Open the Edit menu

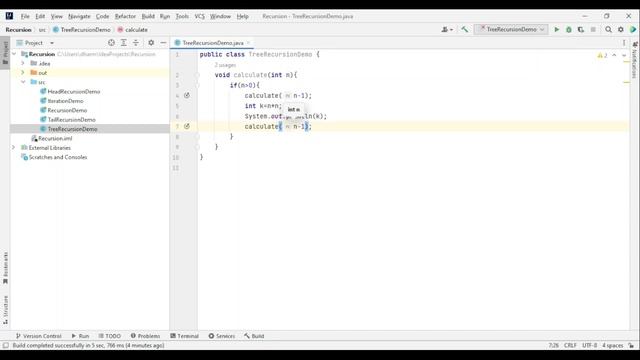(40, 16)
